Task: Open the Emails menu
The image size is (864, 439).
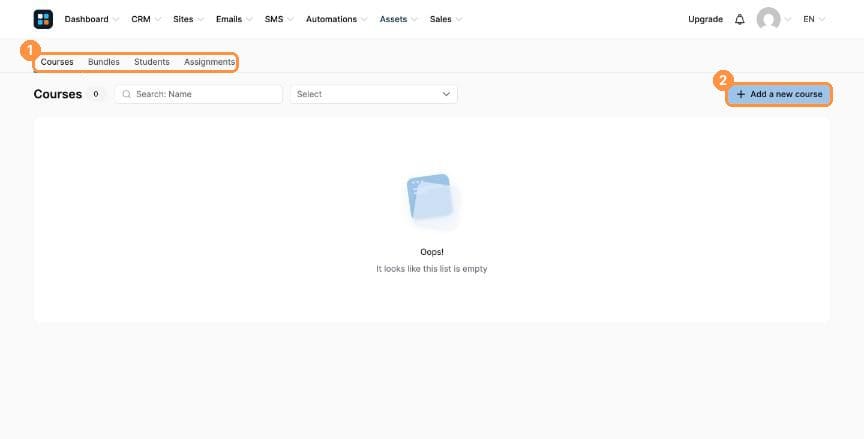Action: [229, 19]
